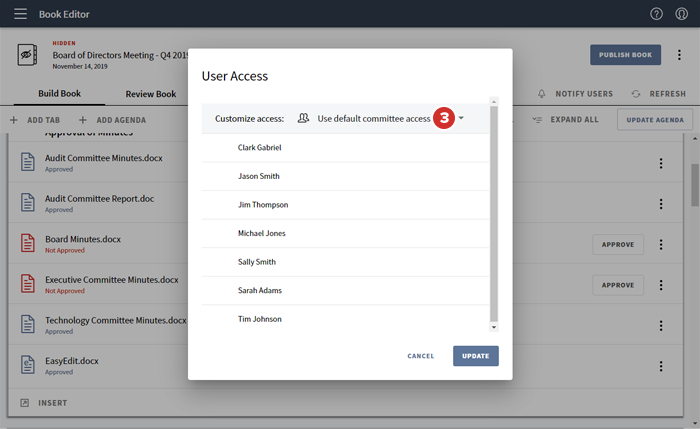Approve the Board Minutes document
Image resolution: width=700 pixels, height=429 pixels.
tap(617, 244)
